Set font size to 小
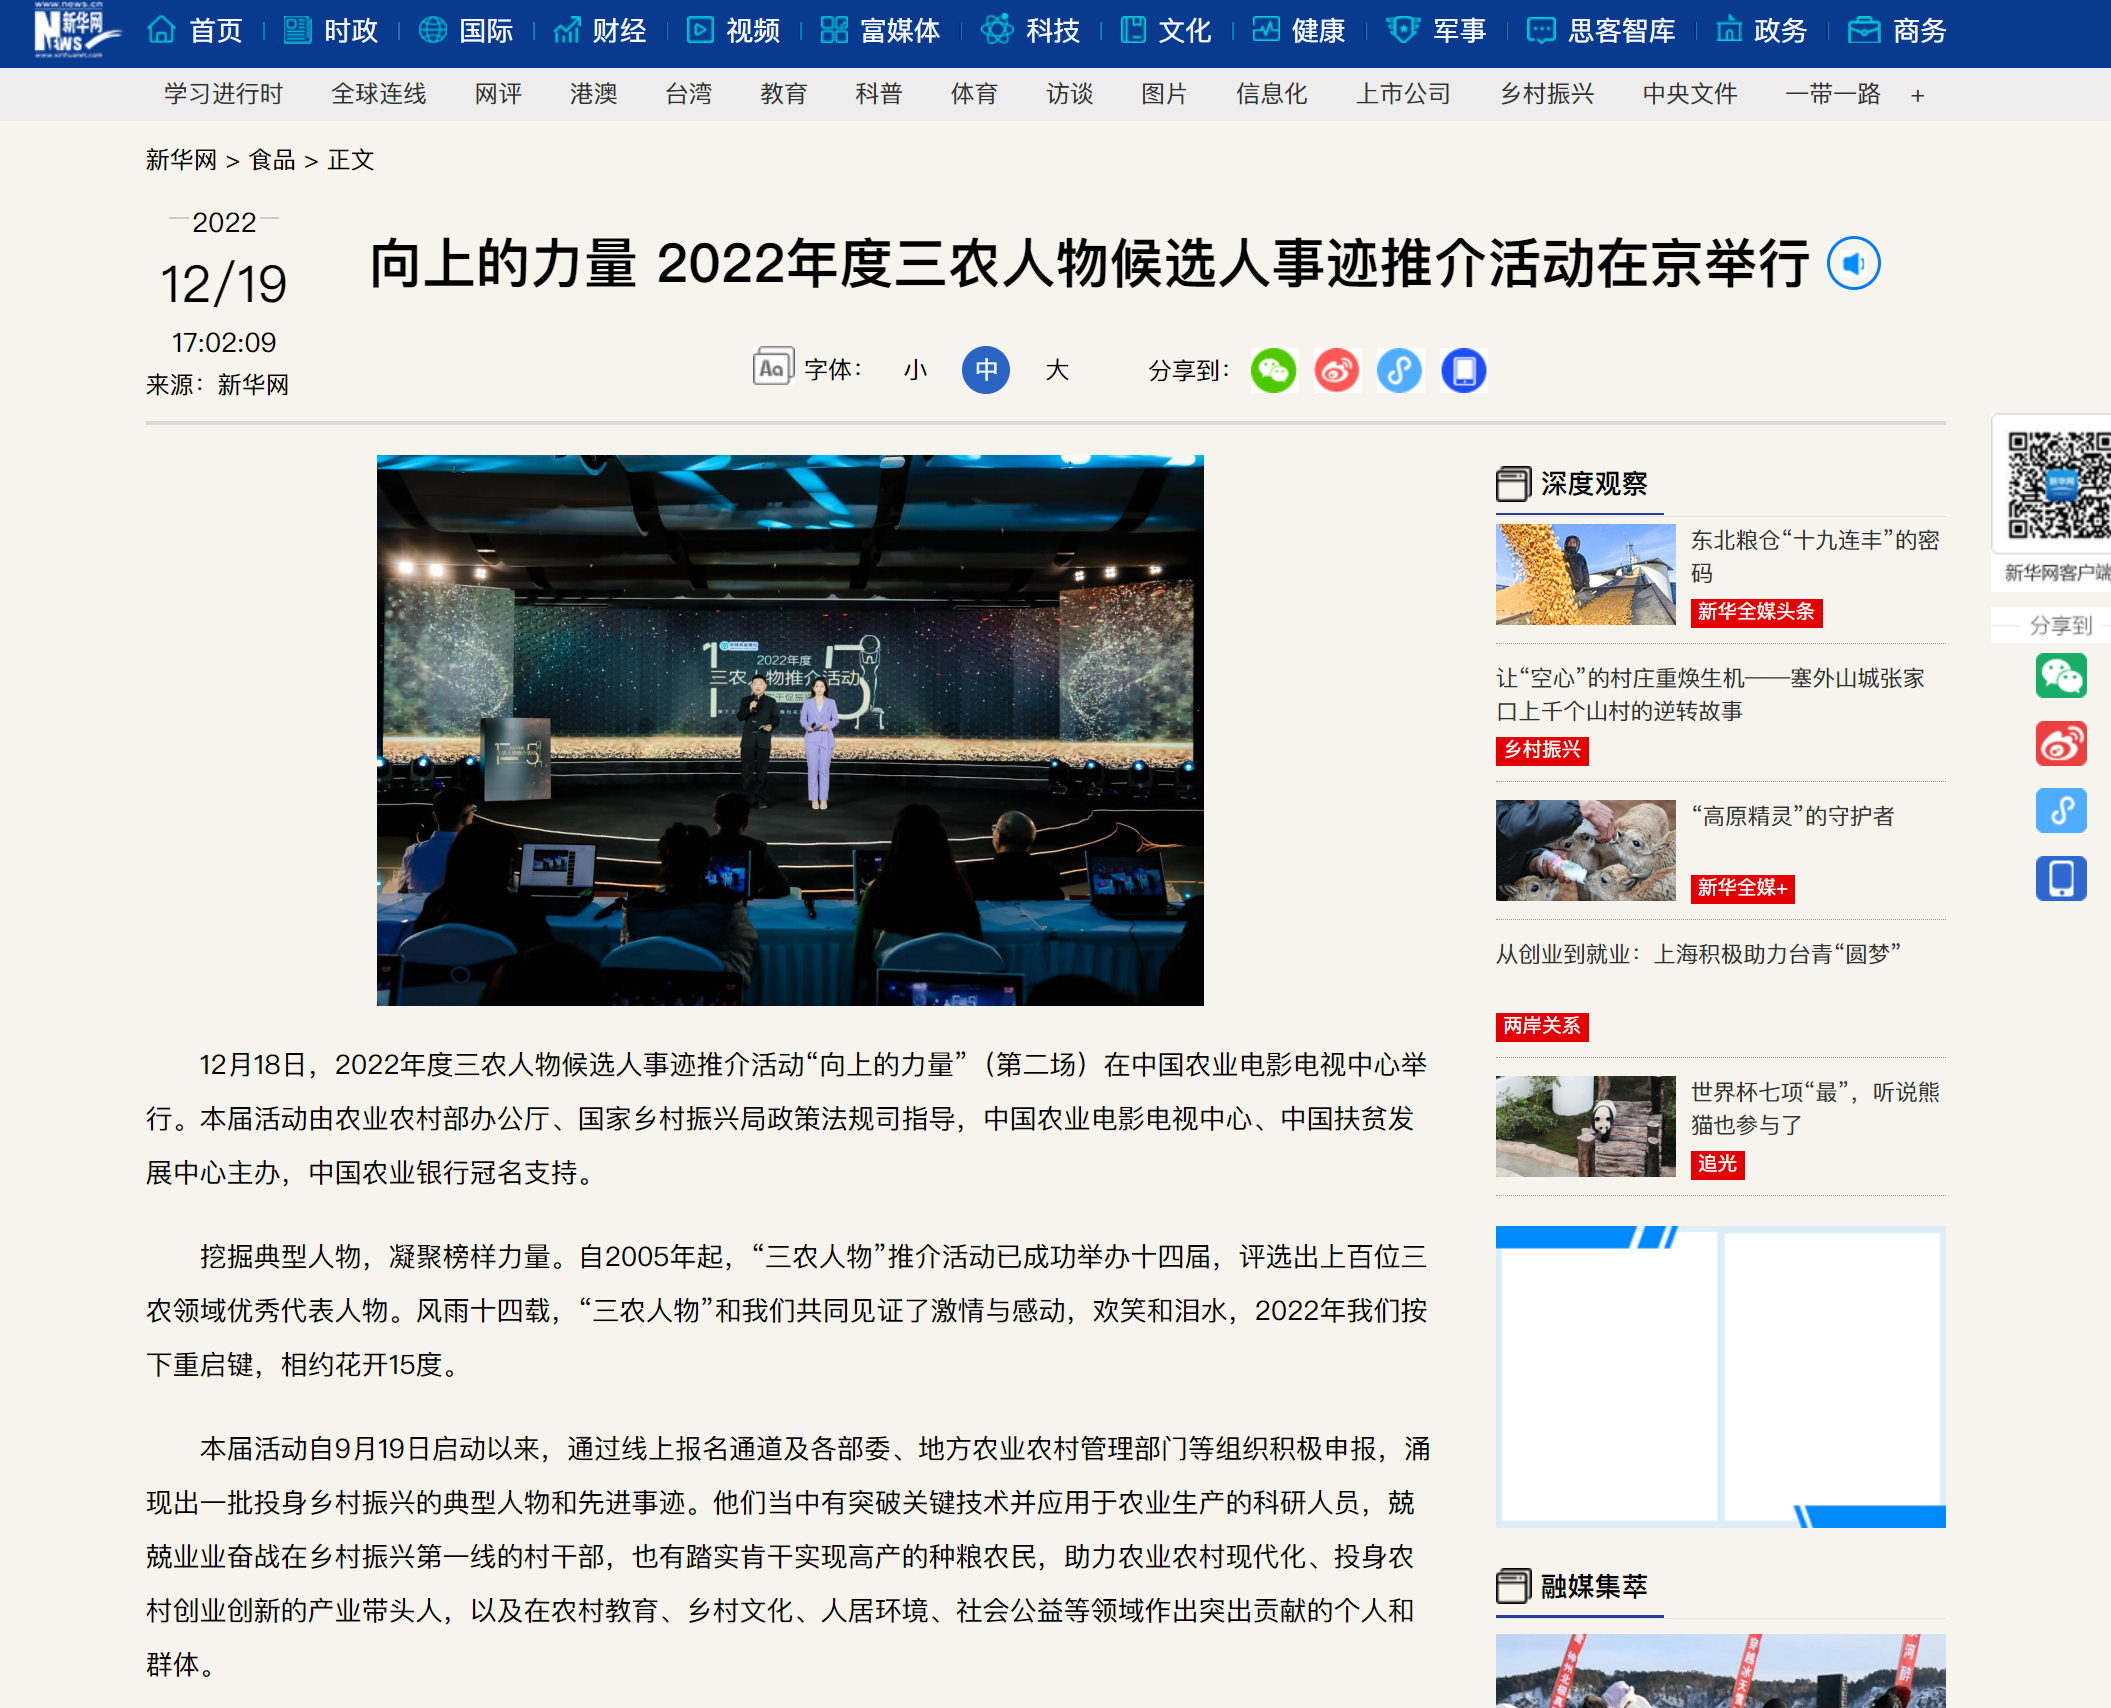2111x1708 pixels. [x=915, y=370]
